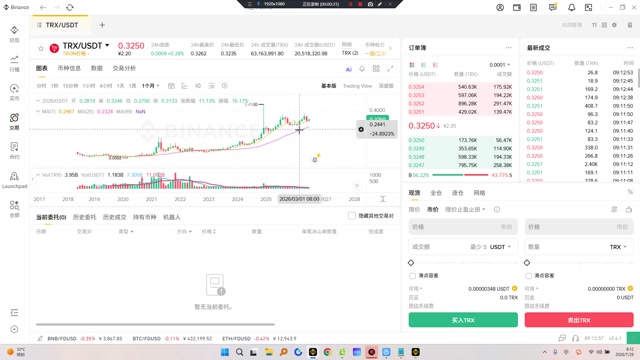Viewport: 640px width, 360px height.
Task: Open the customer support headset icon
Action: point(576,338)
